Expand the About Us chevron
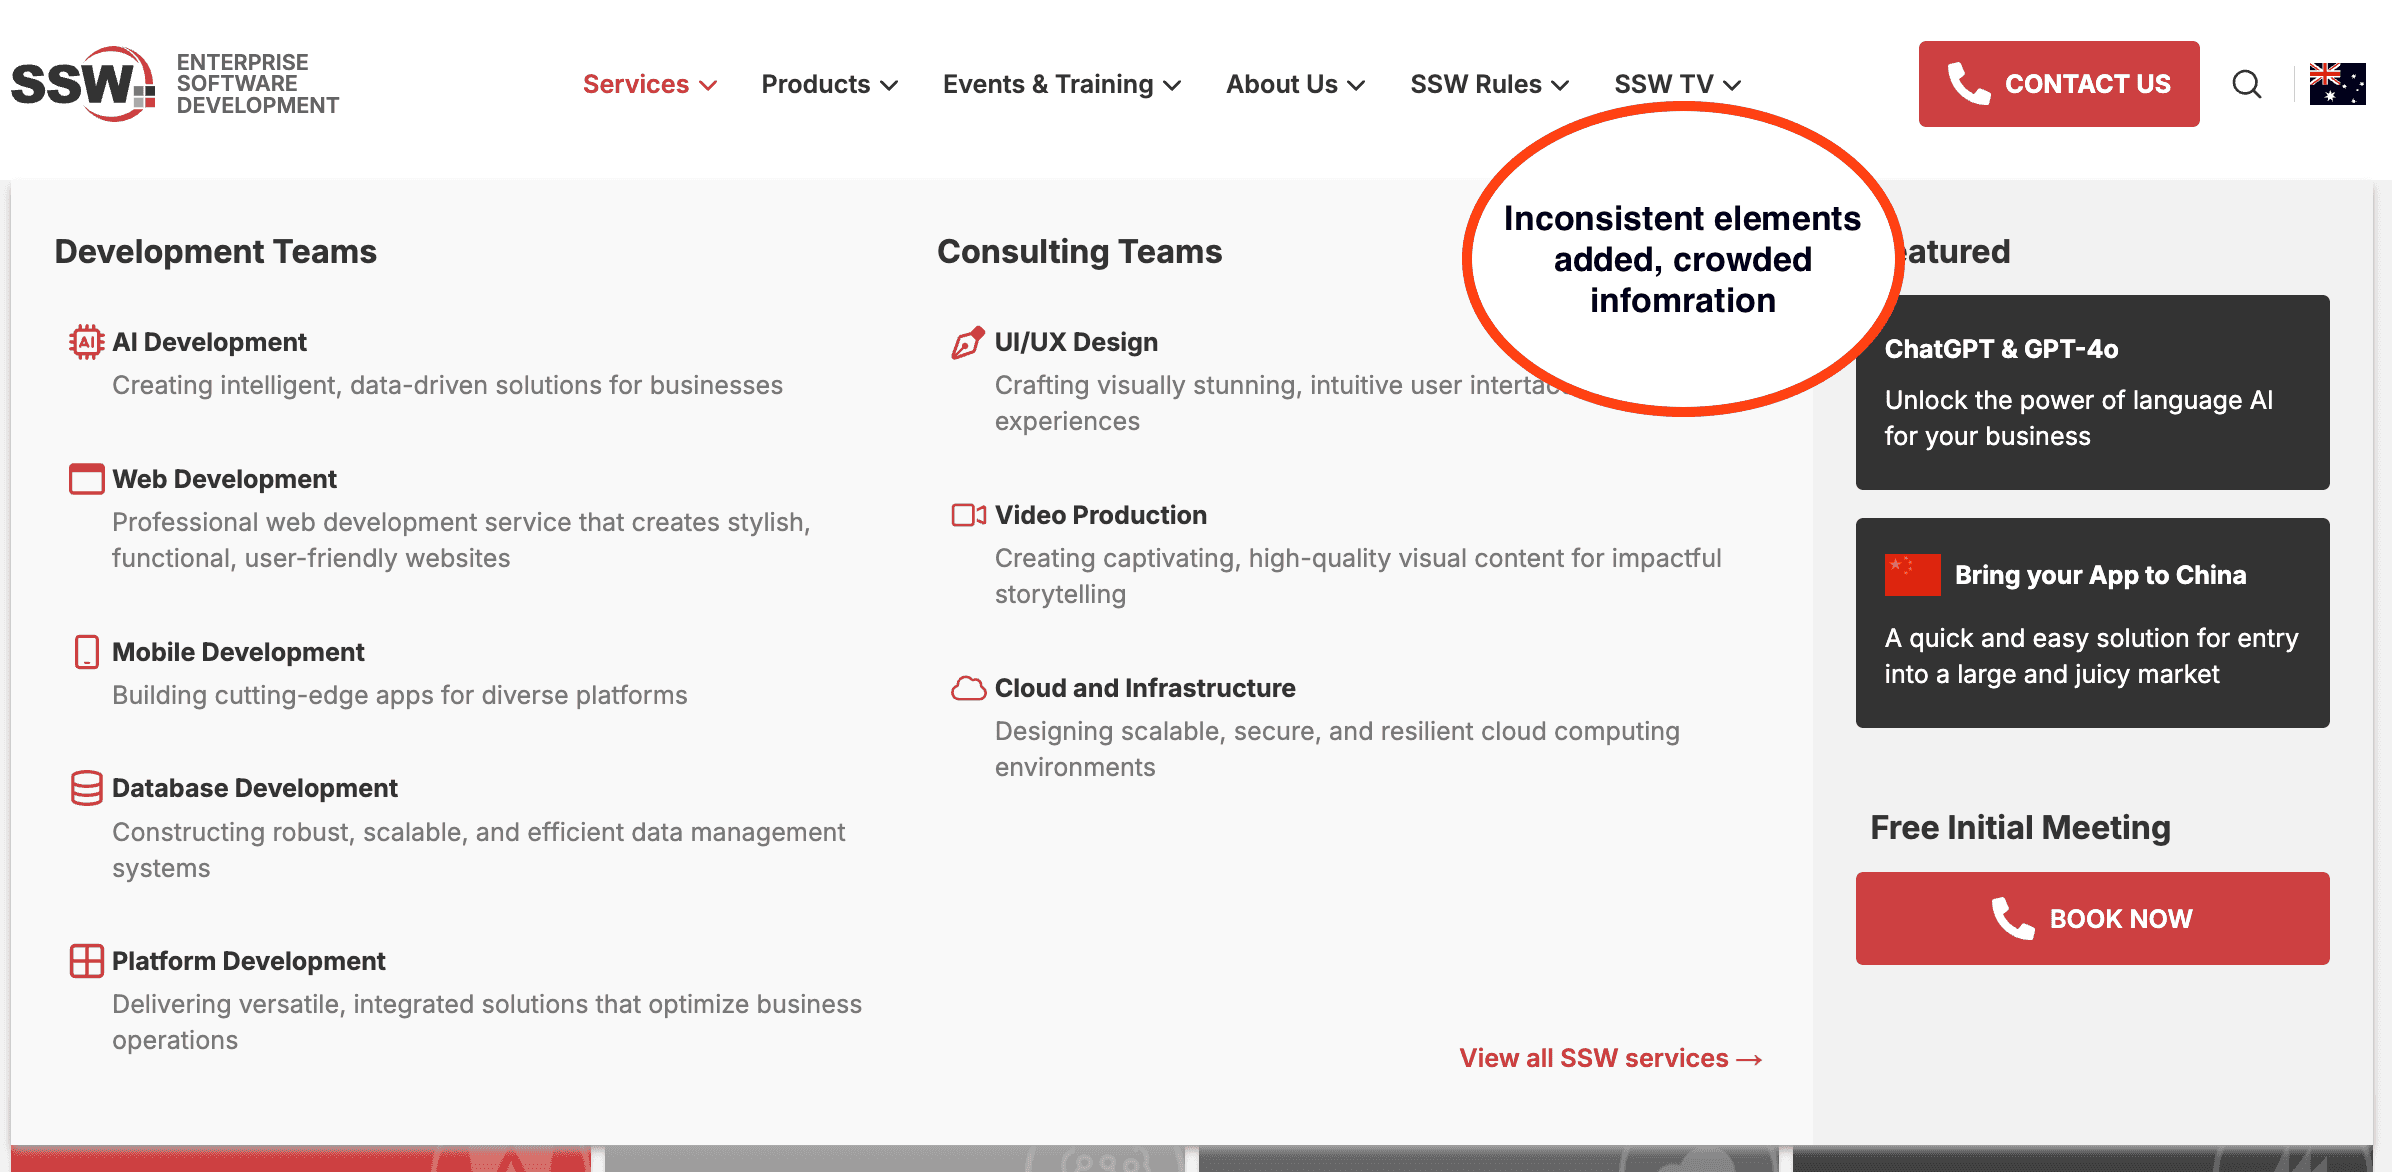The width and height of the screenshot is (2392, 1172). click(x=1356, y=85)
